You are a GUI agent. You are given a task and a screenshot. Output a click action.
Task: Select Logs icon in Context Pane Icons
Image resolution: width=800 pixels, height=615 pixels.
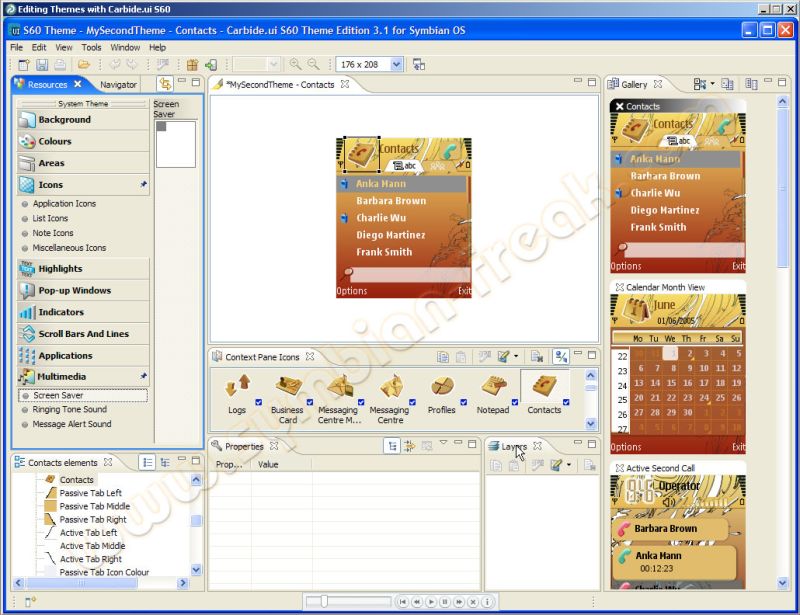237,386
